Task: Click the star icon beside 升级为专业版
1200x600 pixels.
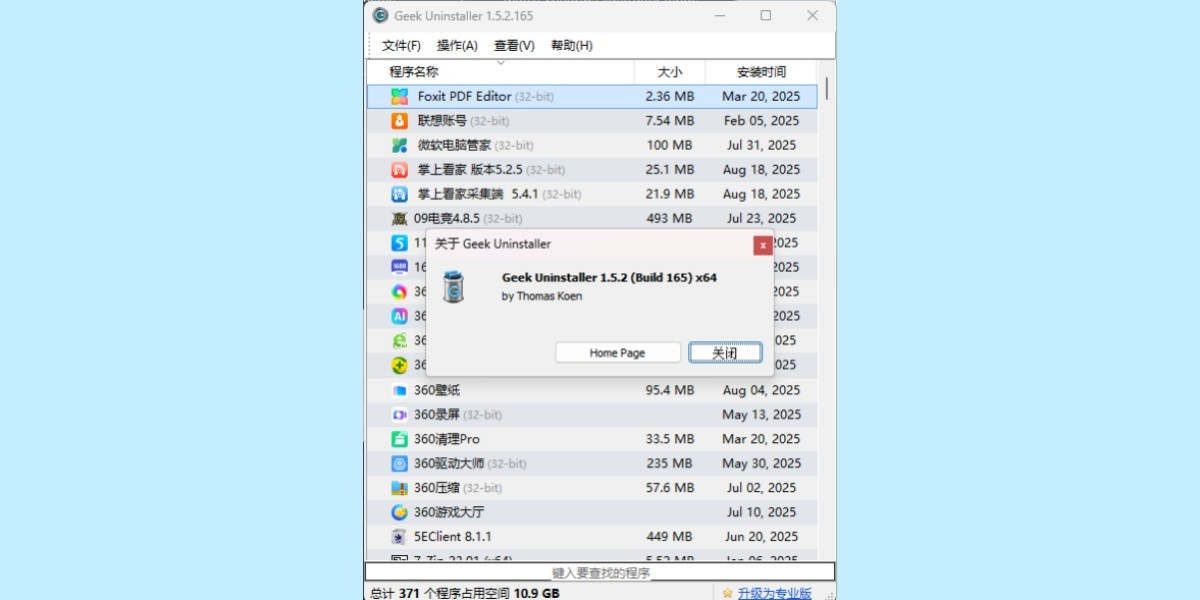Action: tap(727, 593)
